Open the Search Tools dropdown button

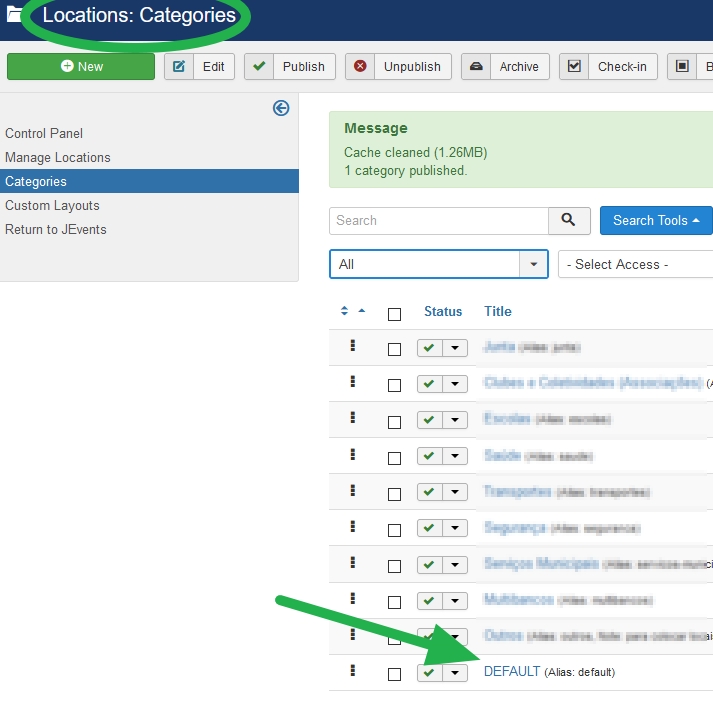click(x=656, y=221)
